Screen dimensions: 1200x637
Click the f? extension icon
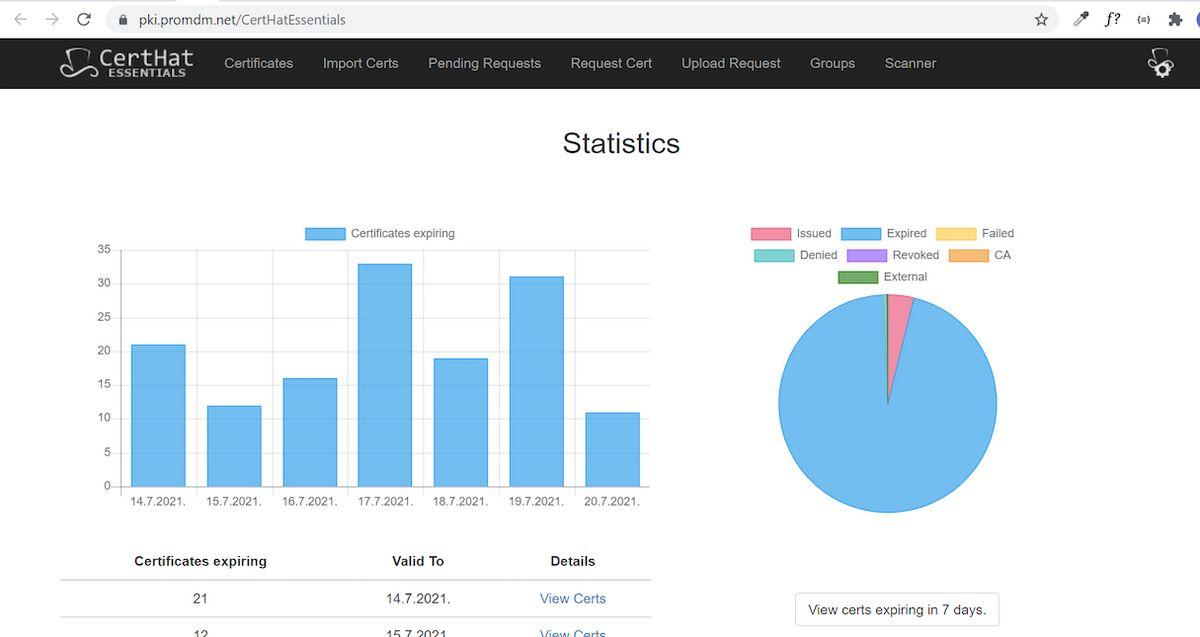pyautogui.click(x=1112, y=19)
